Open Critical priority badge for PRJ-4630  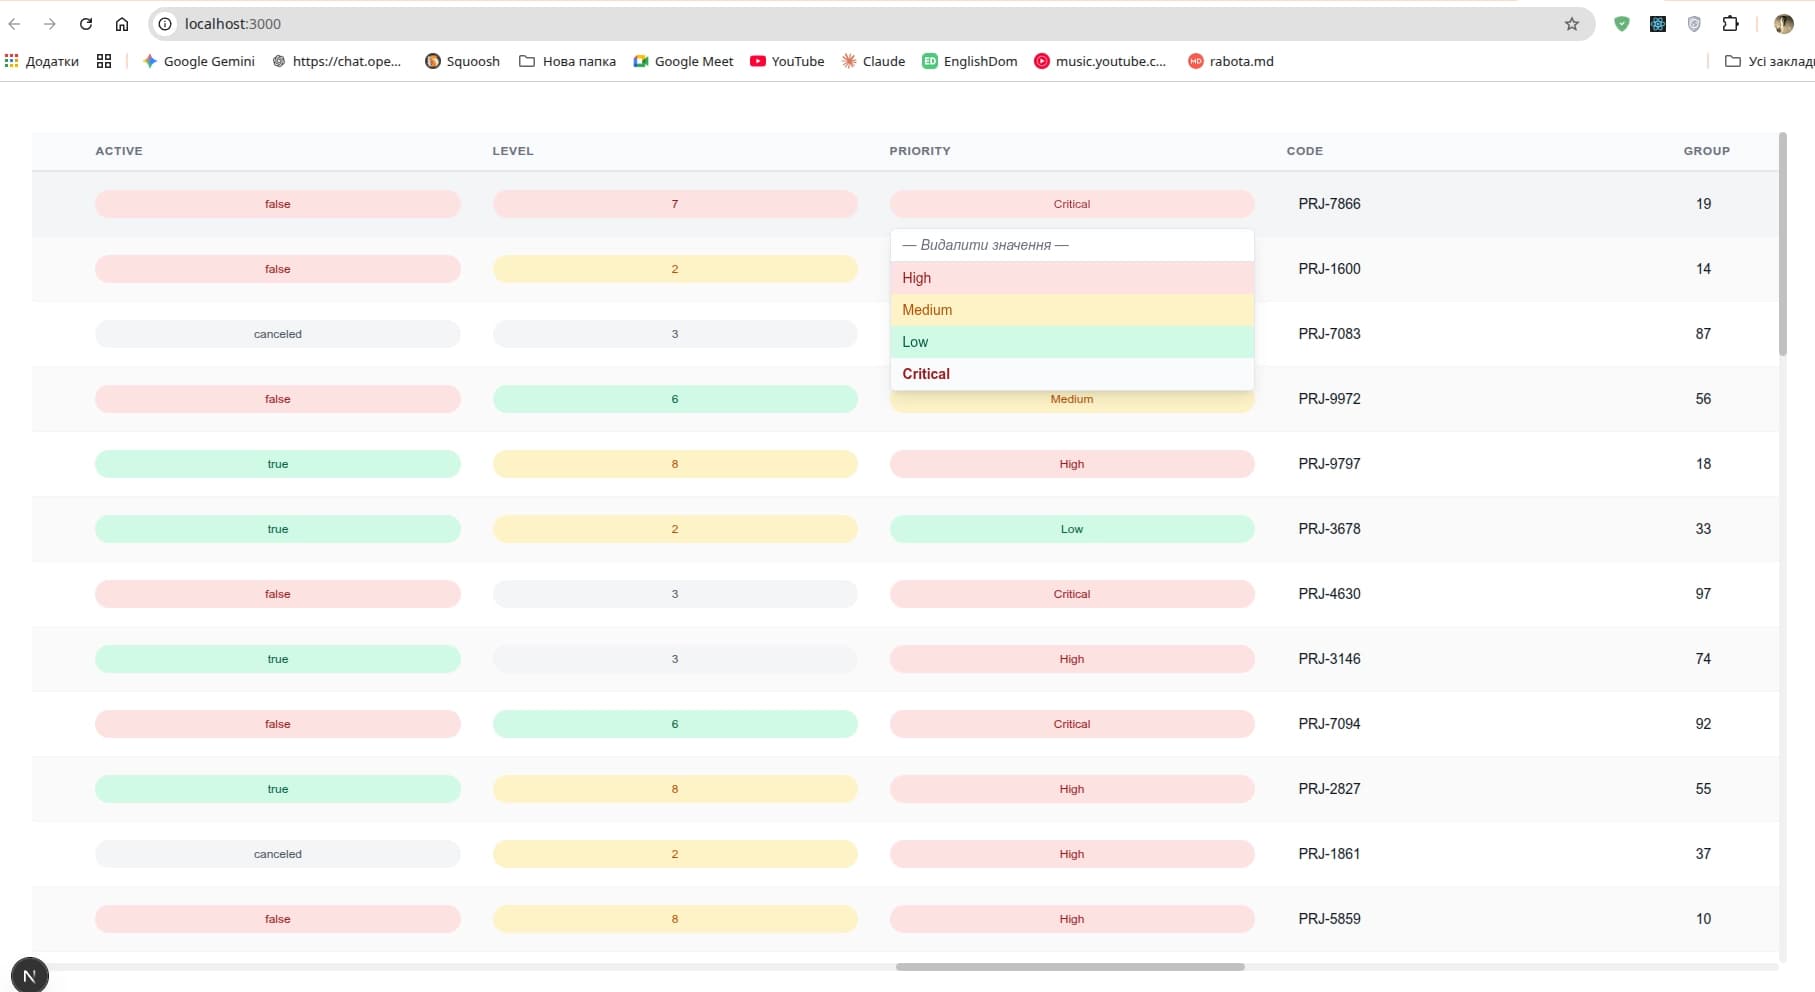(x=1072, y=594)
